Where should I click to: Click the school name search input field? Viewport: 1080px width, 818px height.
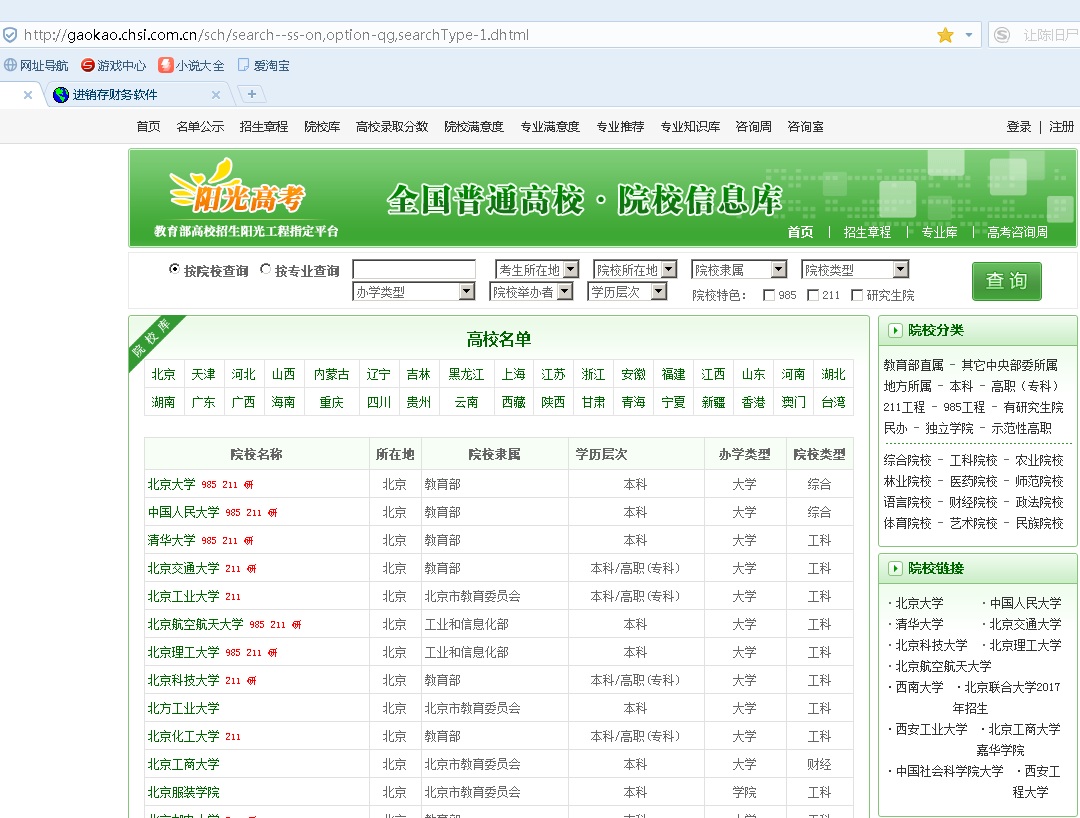414,270
